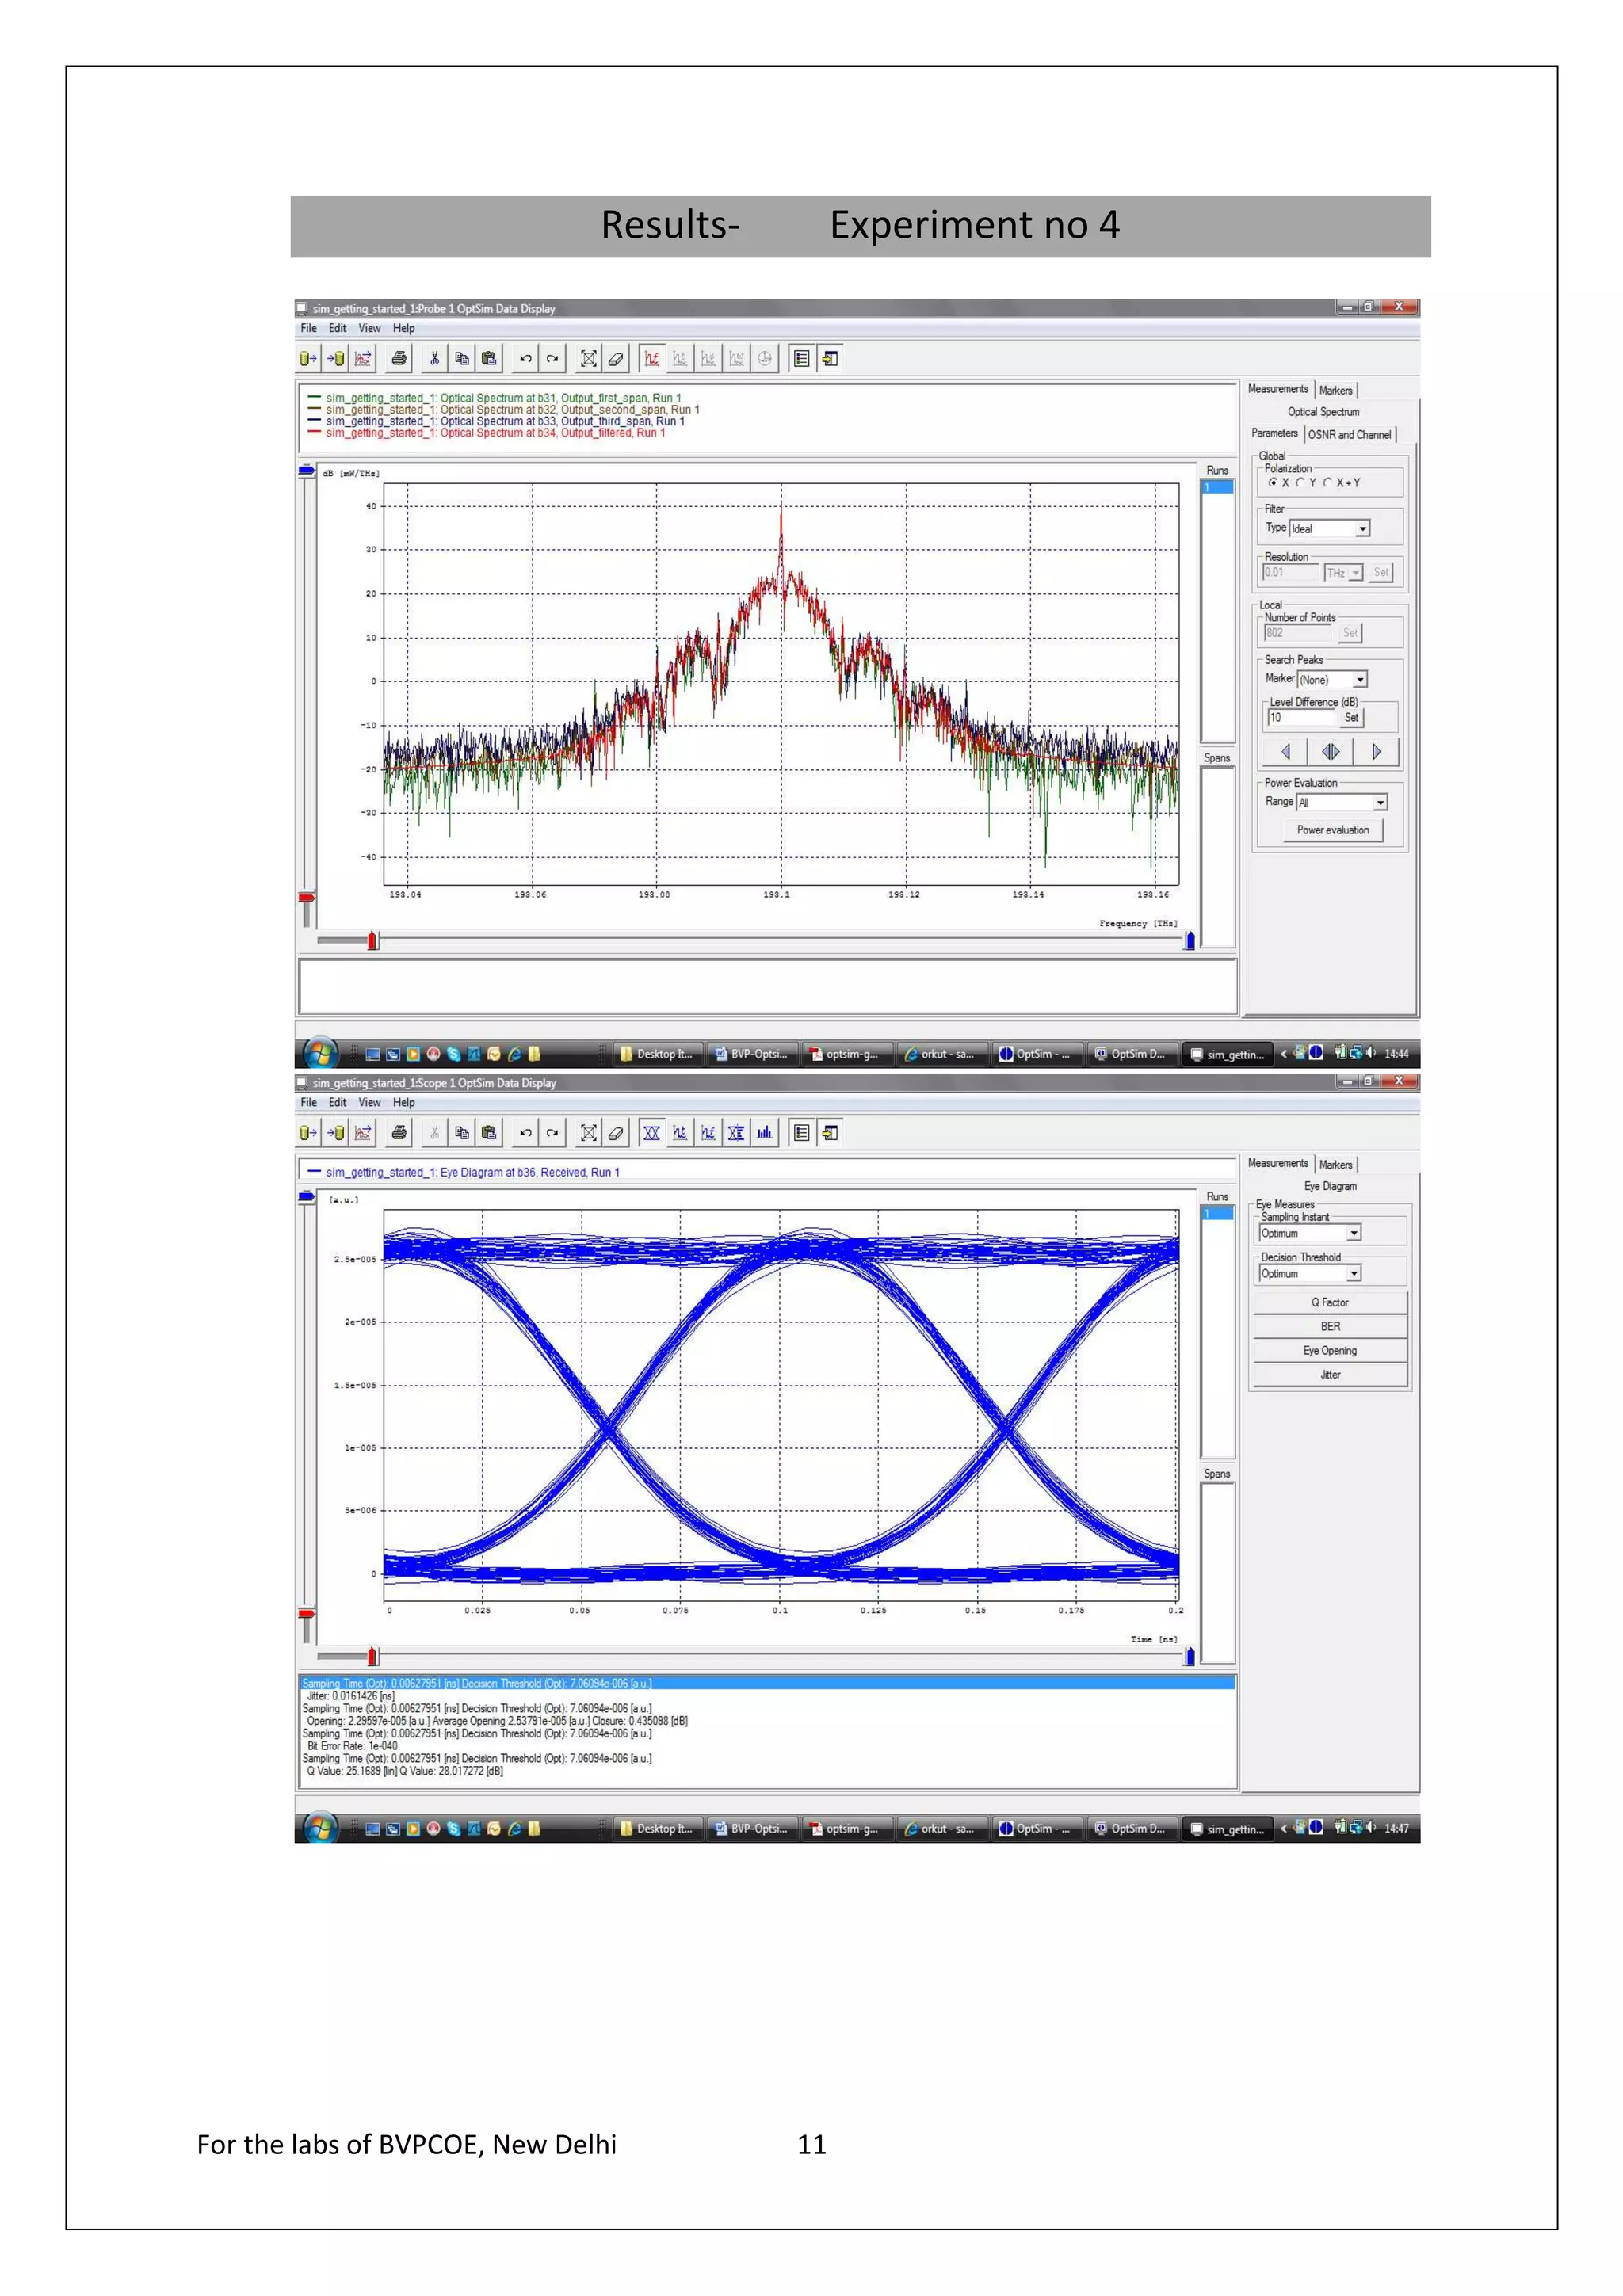Click histogram icon in the Scope 1 toolbar
Screen dimensions: 1623x2296
coord(764,1132)
